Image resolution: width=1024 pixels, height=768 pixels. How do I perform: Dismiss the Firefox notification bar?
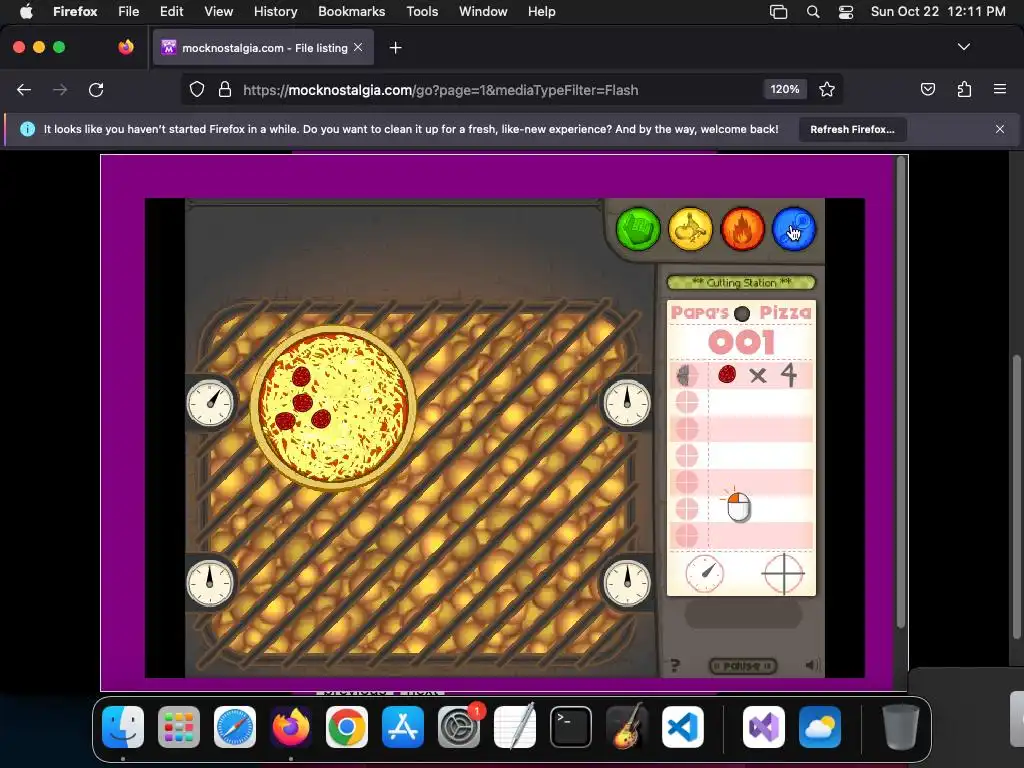point(999,129)
